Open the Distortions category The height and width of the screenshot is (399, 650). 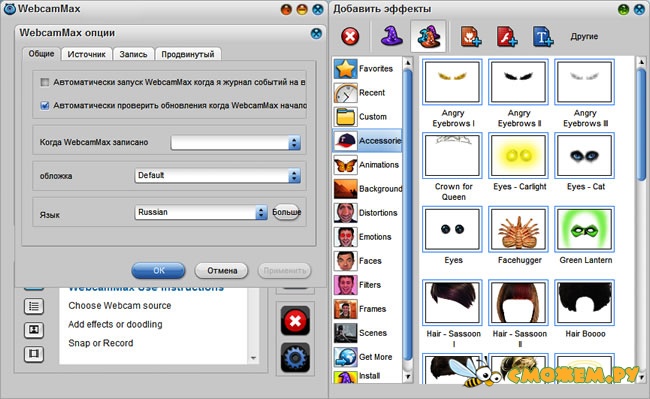click(367, 213)
